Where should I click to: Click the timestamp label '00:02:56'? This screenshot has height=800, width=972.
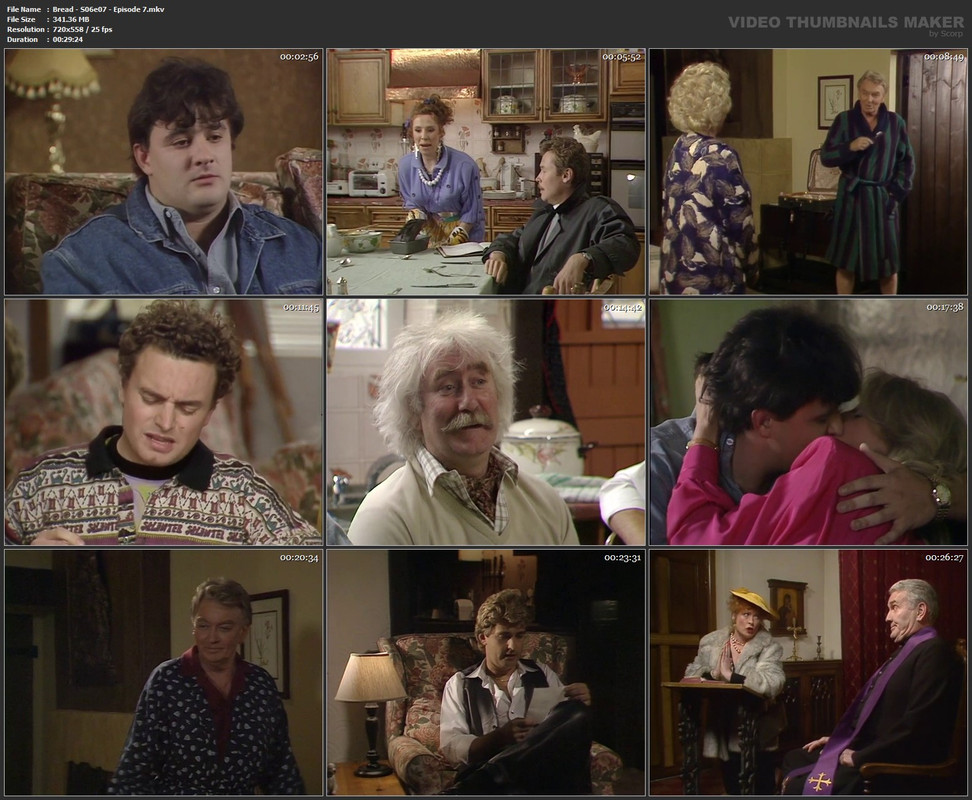coord(299,56)
